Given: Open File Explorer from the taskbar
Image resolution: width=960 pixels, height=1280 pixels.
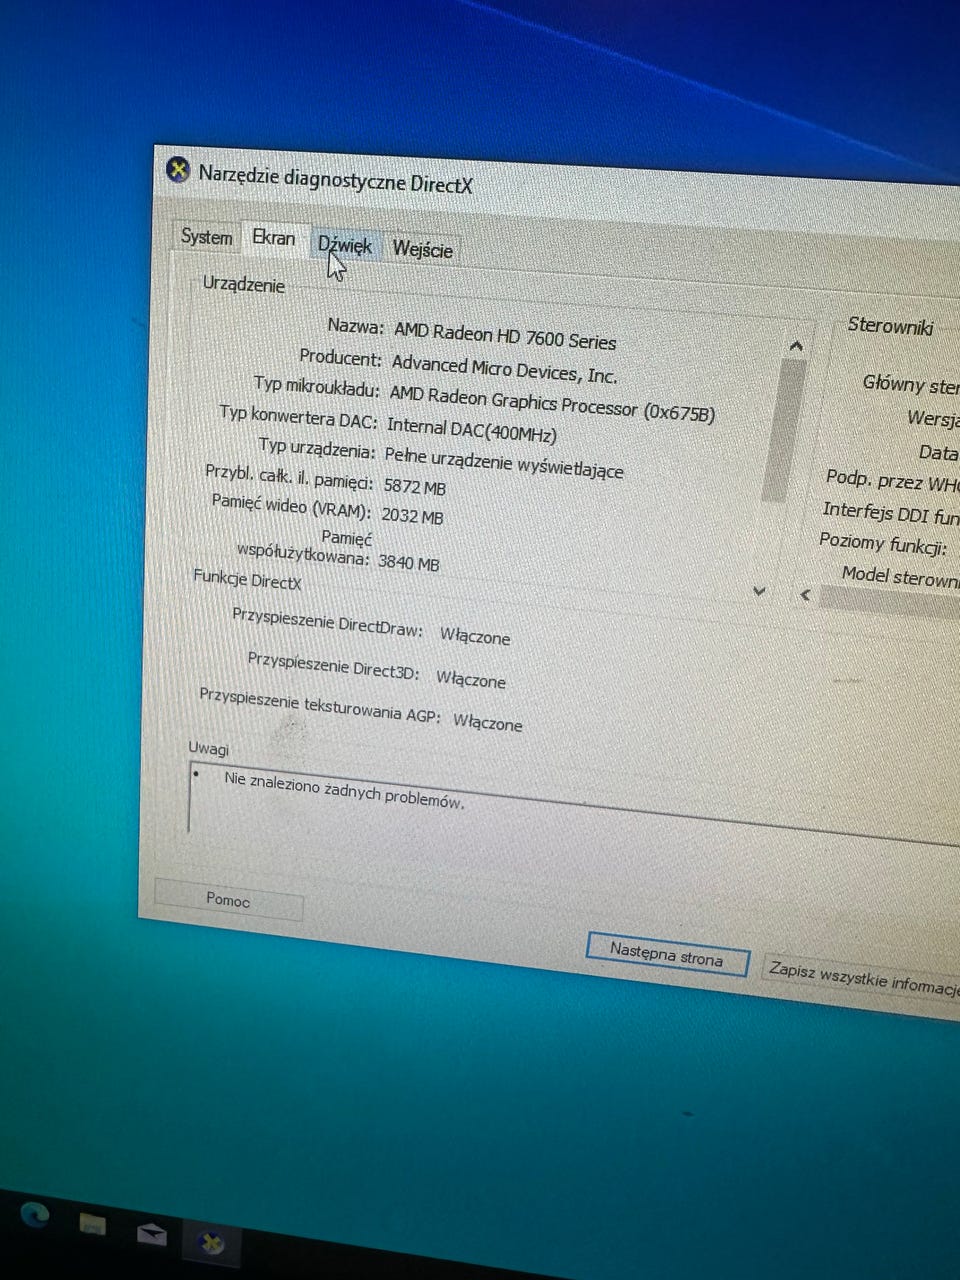Looking at the screenshot, I should pos(93,1223).
